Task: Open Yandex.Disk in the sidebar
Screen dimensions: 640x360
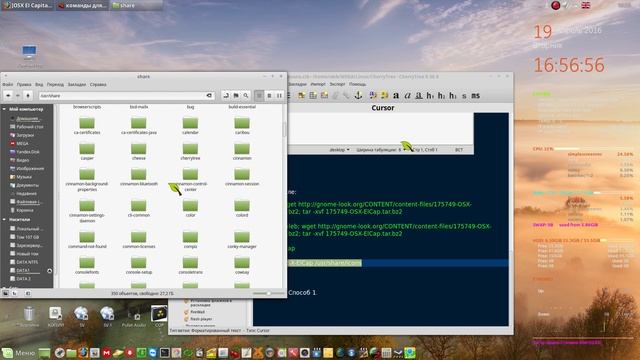Action: coord(24,152)
